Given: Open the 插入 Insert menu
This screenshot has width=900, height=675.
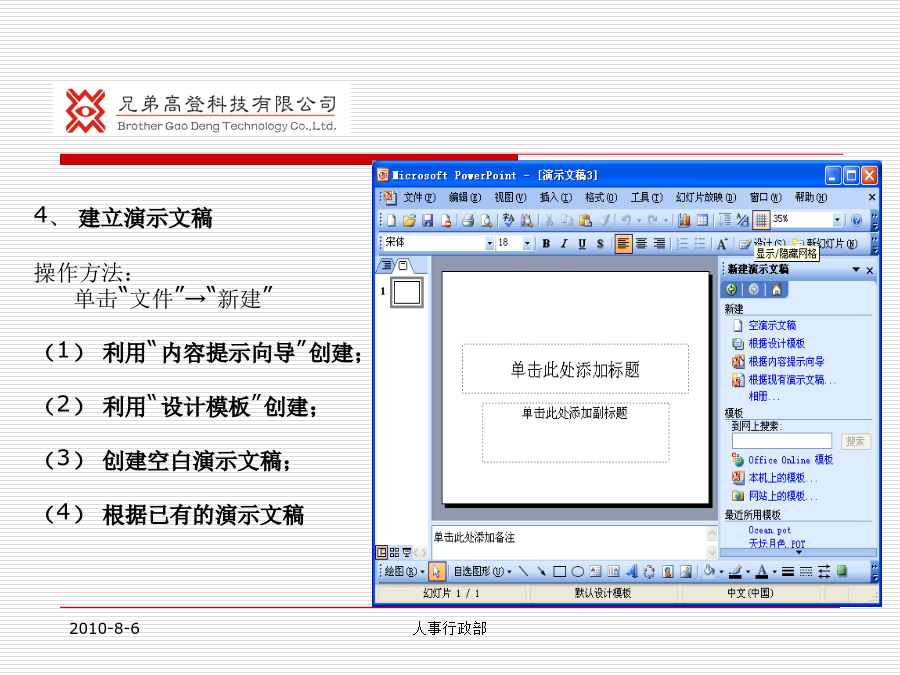Looking at the screenshot, I should click(556, 198).
